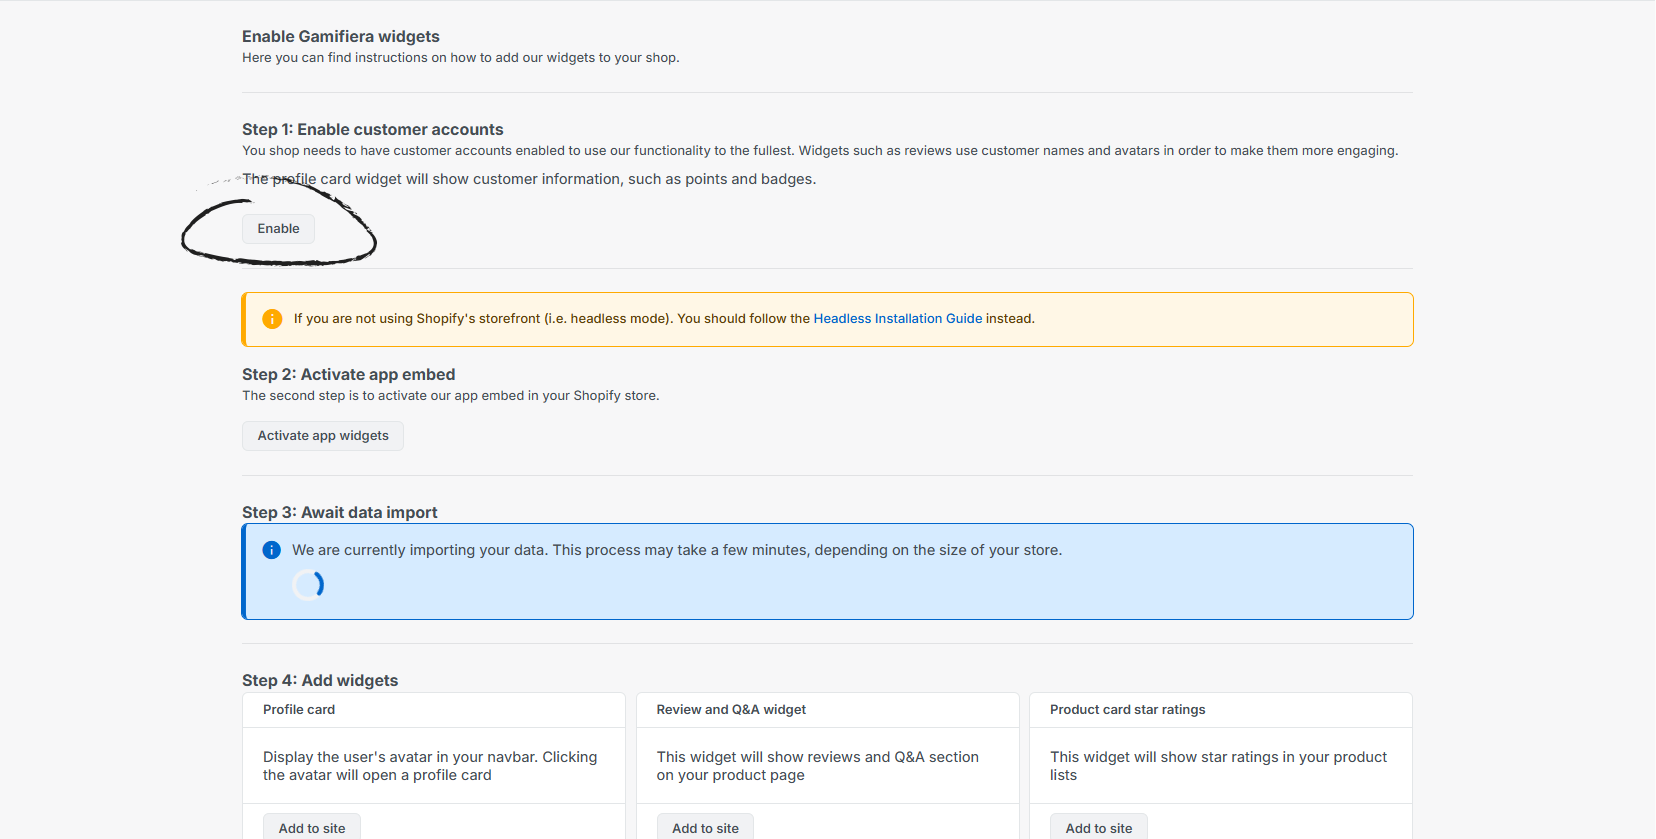Click the Step 3: Await data import heading
Image resolution: width=1656 pixels, height=839 pixels.
339,513
